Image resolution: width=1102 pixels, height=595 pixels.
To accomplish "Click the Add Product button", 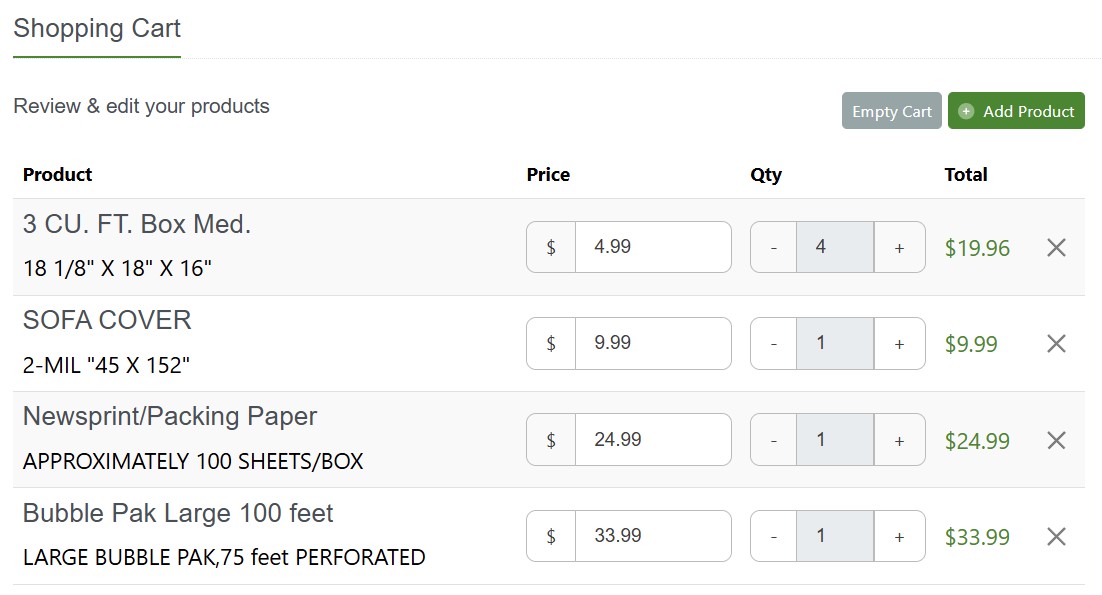I will pyautogui.click(x=1016, y=111).
